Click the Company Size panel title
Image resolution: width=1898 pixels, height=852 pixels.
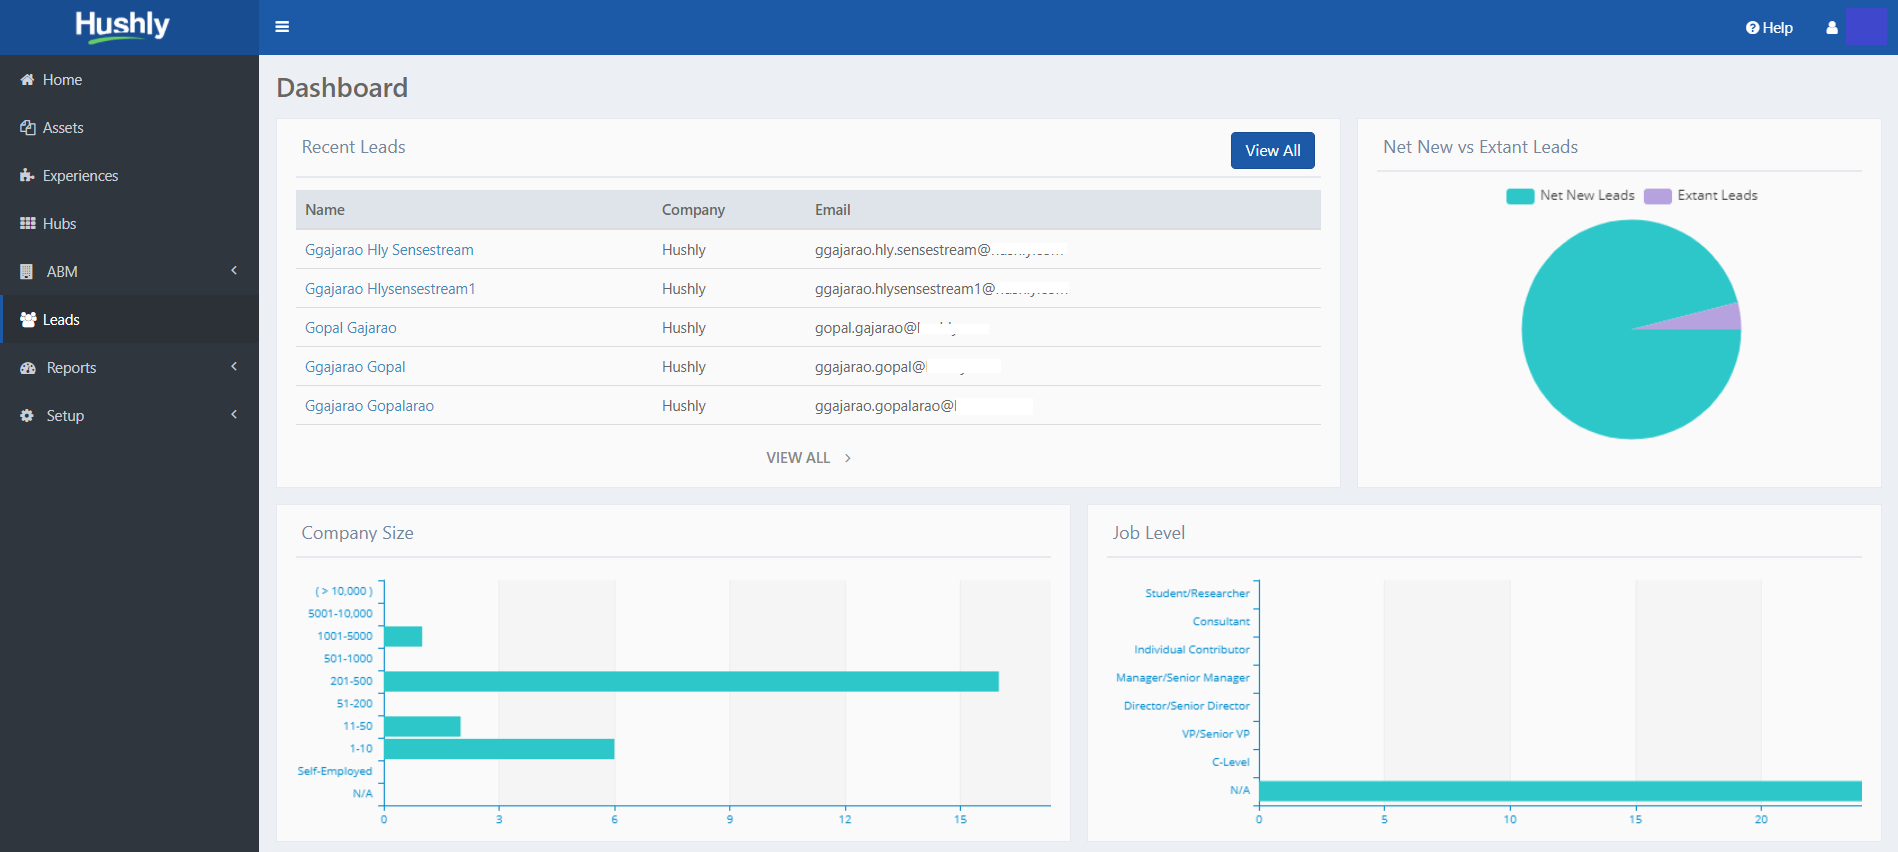coord(358,533)
